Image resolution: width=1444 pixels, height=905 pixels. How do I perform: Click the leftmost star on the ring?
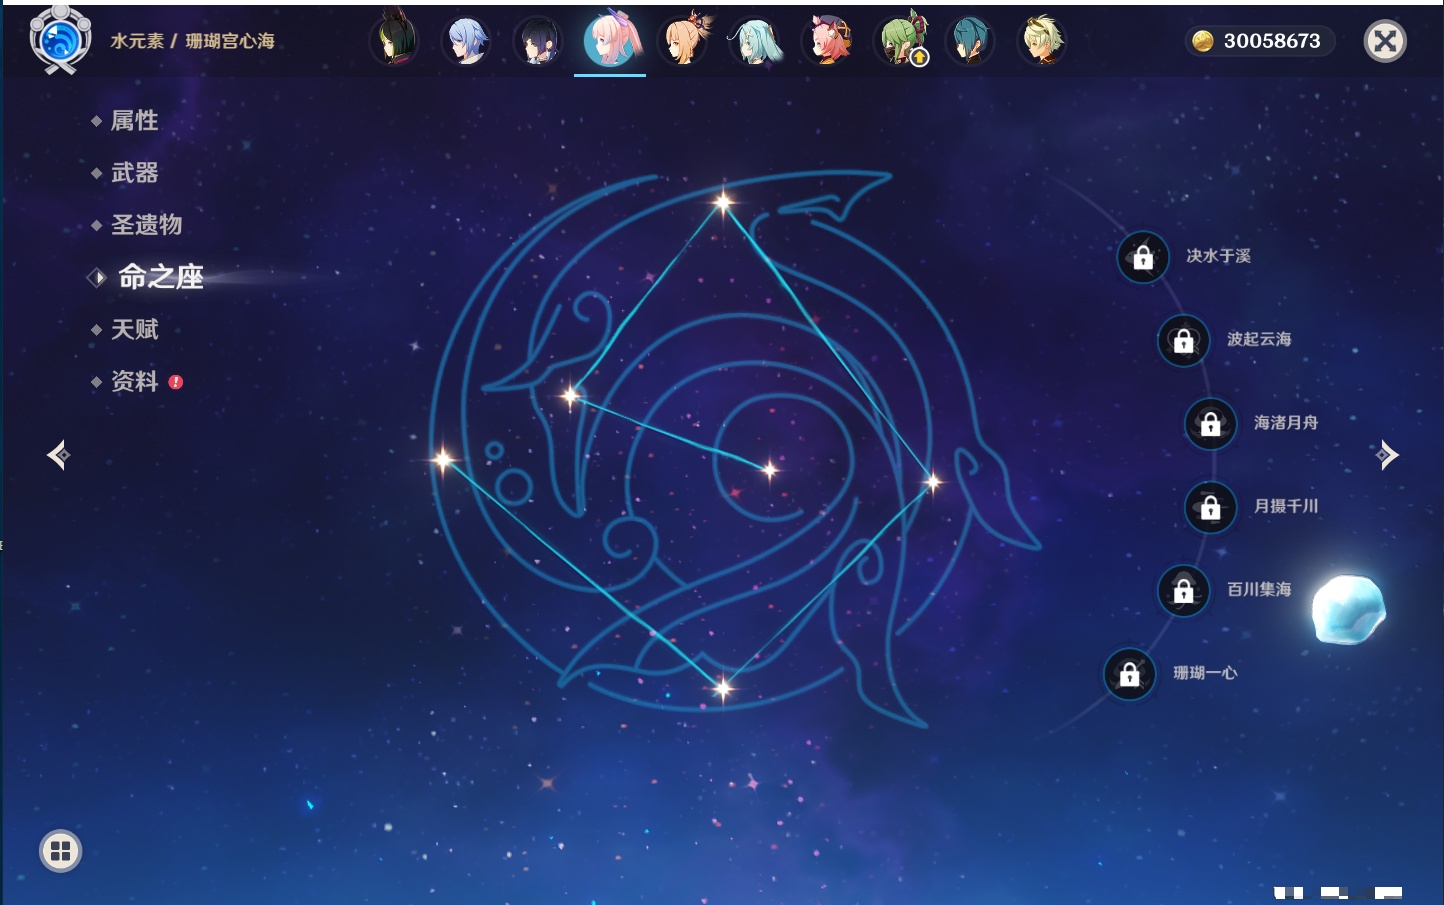443,460
